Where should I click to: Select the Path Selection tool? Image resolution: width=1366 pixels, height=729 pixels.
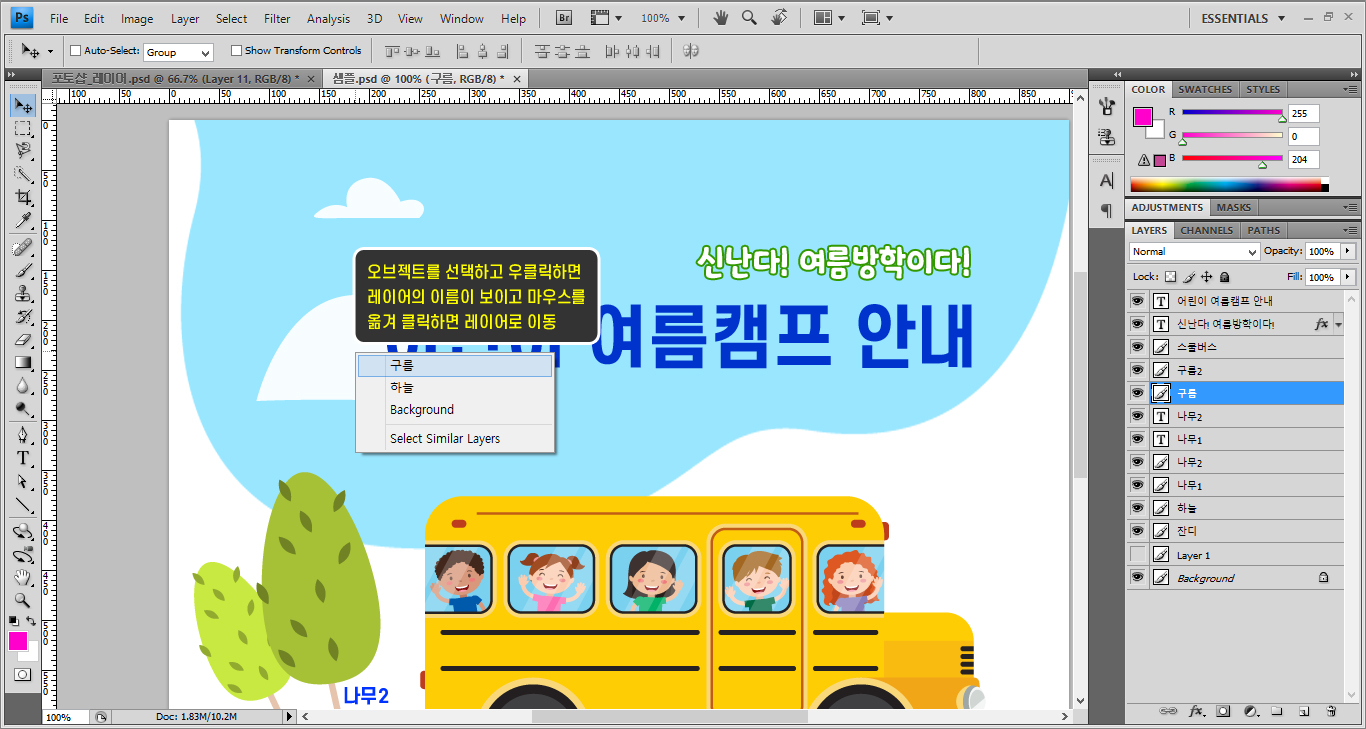coord(23,481)
